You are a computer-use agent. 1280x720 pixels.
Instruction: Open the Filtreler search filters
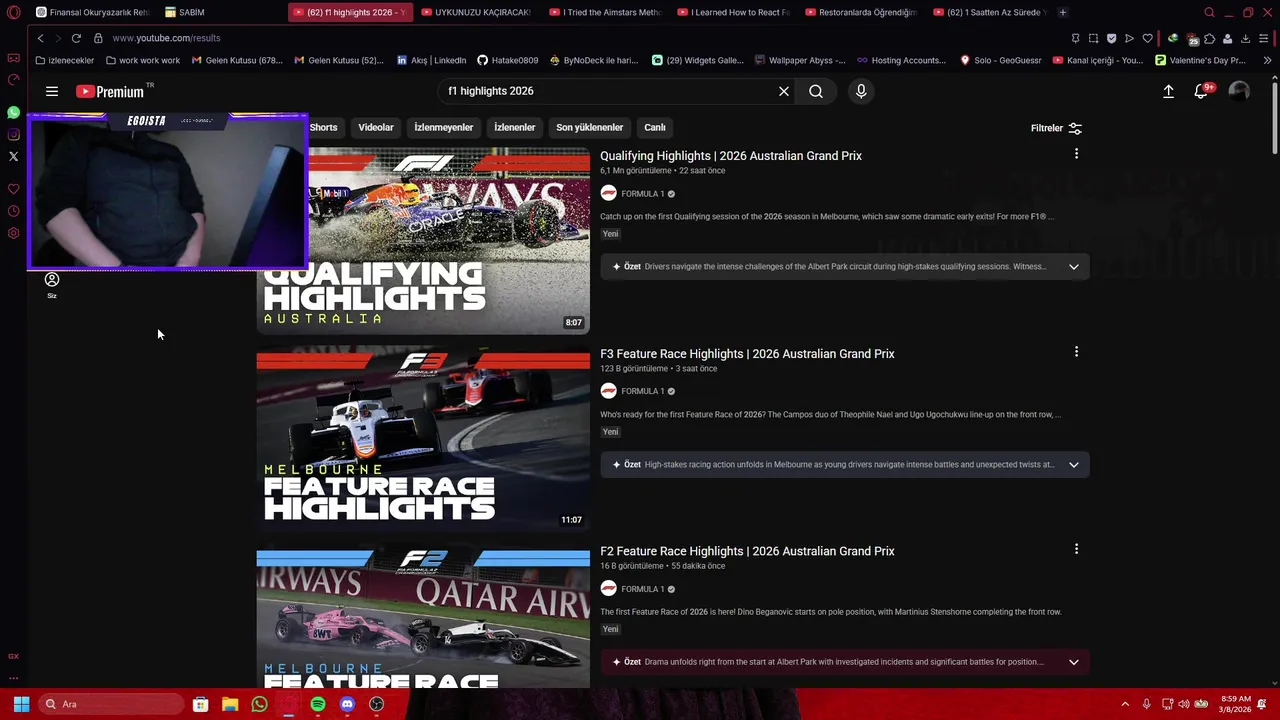[x=1056, y=128]
